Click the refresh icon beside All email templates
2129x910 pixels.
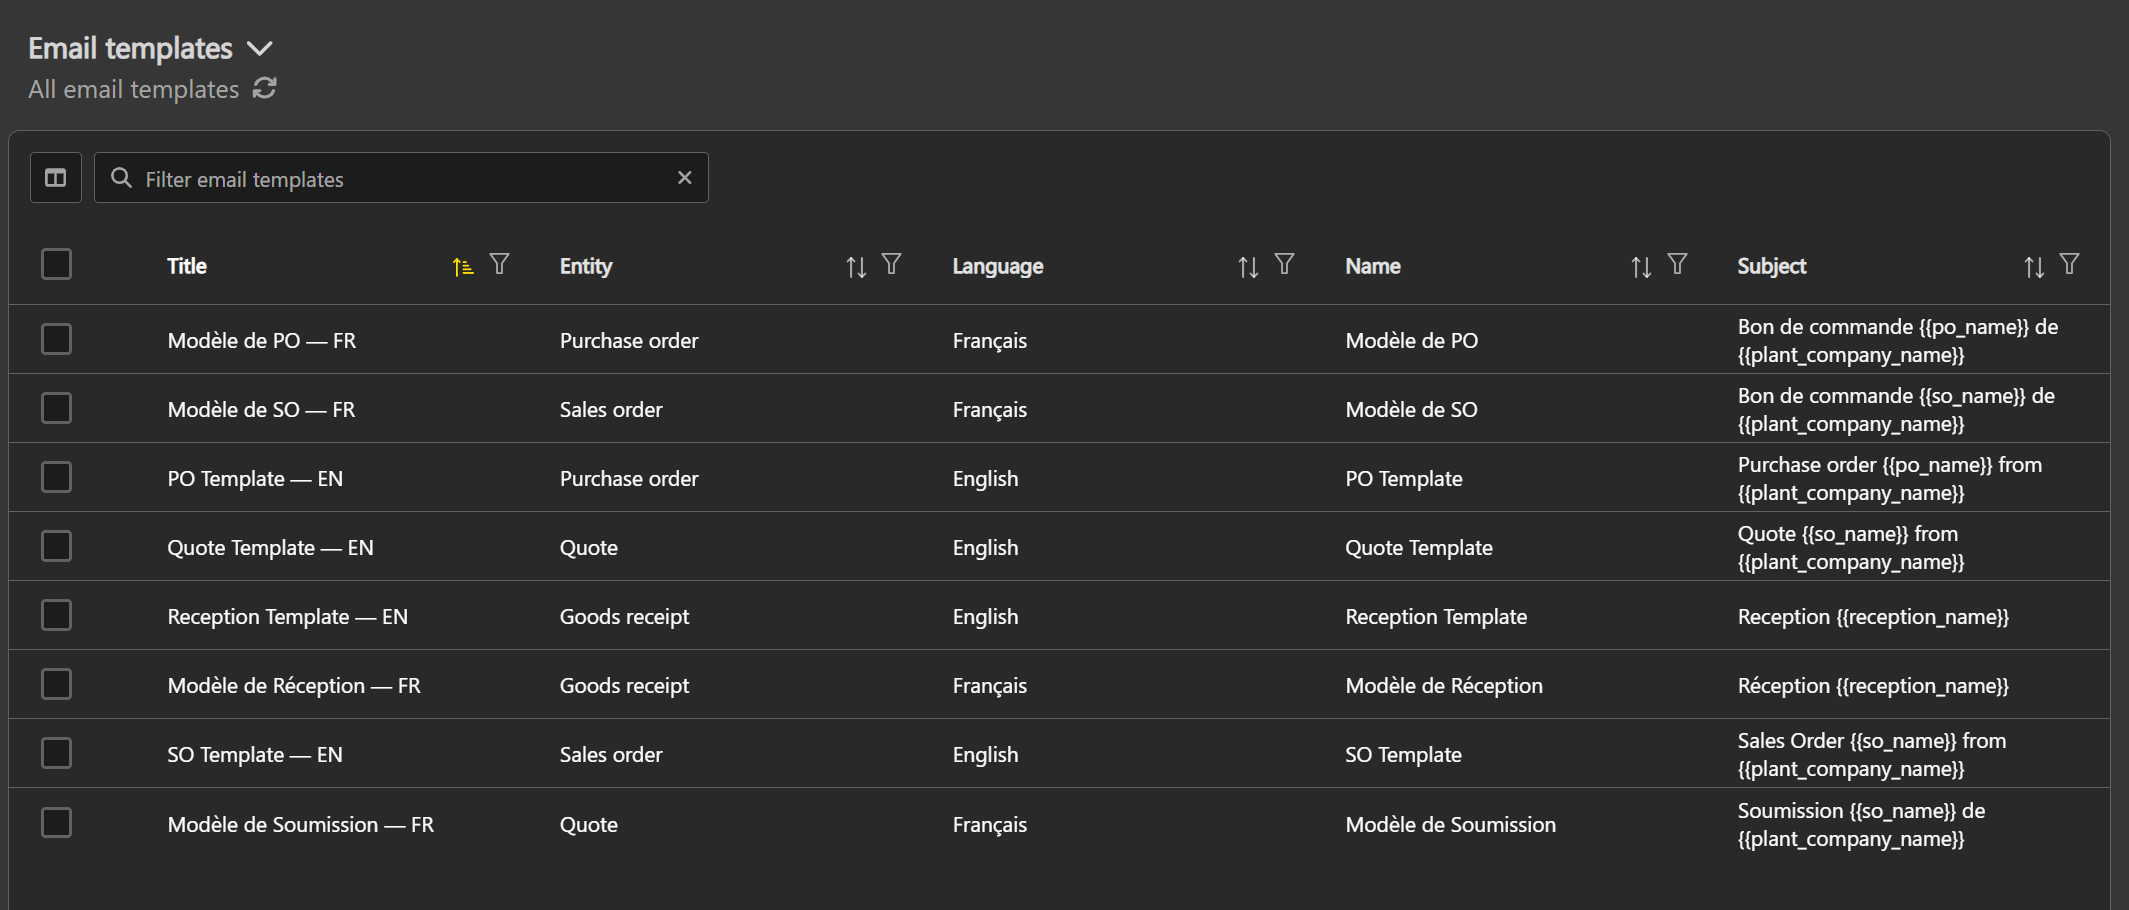(264, 89)
